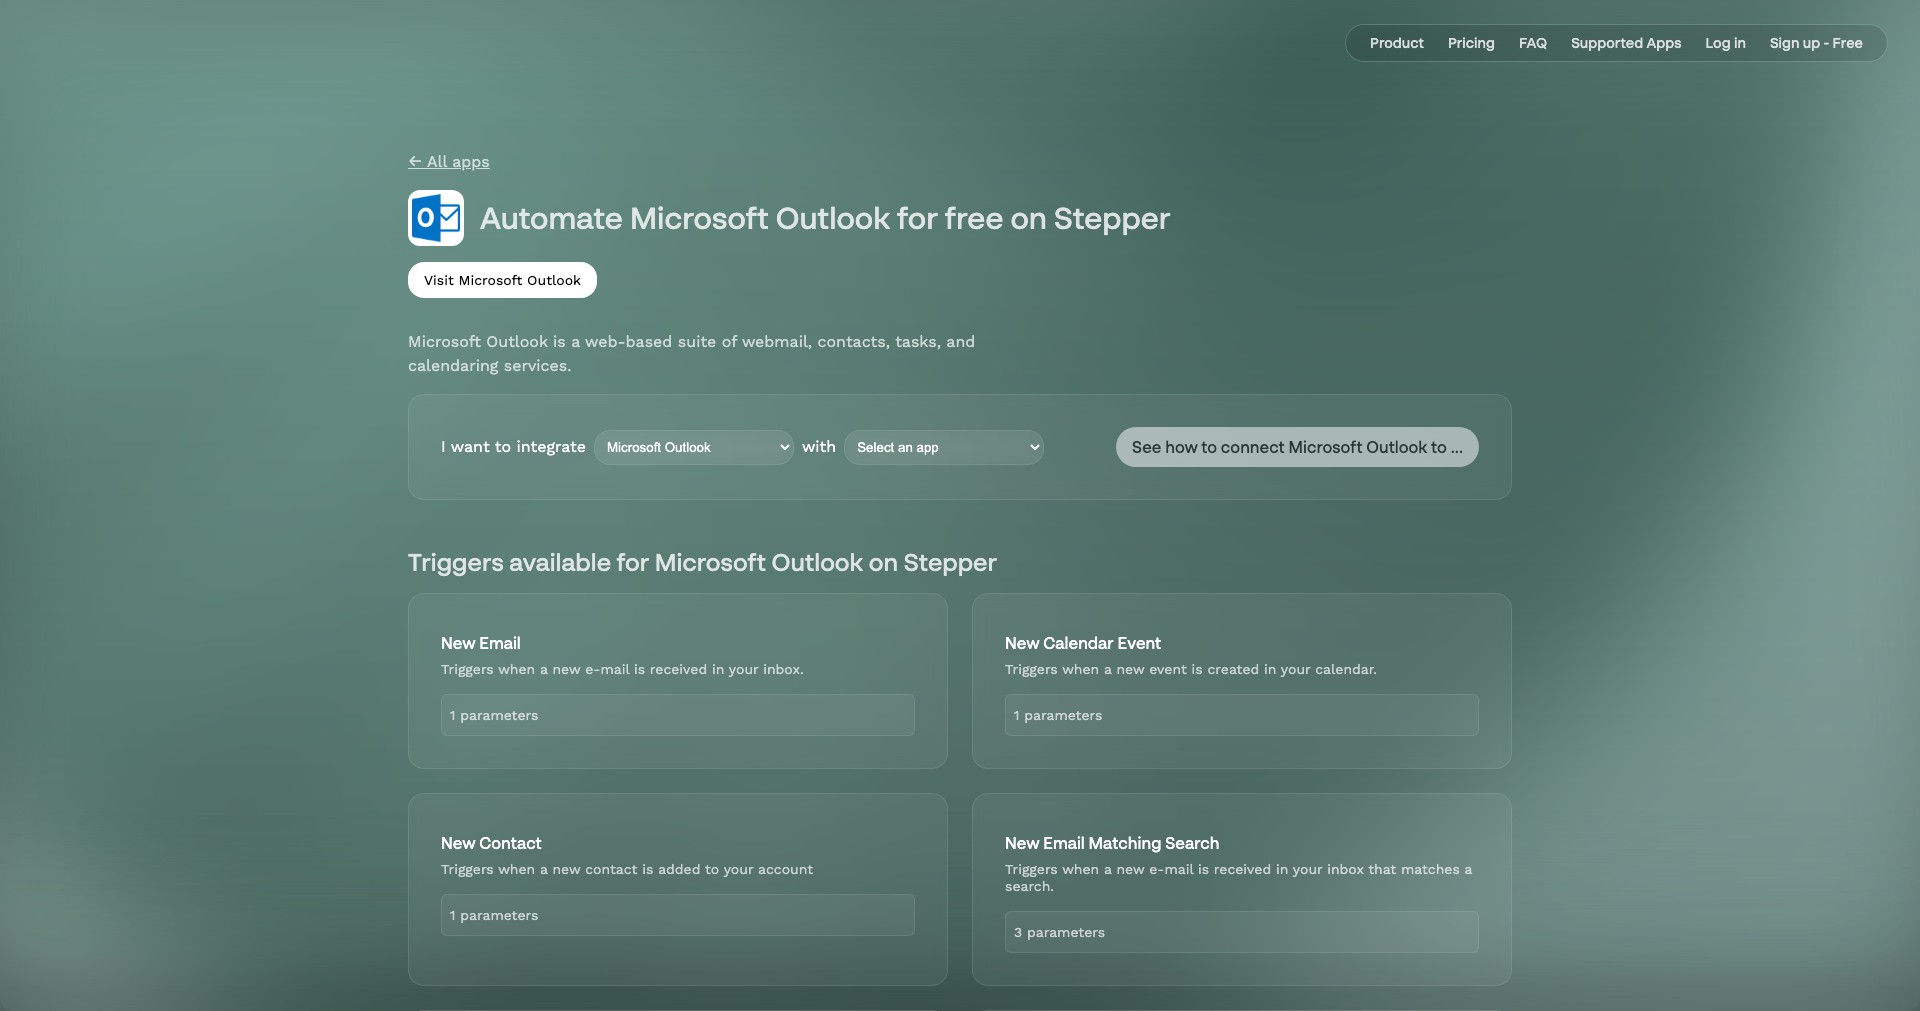
Task: Open the Select an app dropdown
Action: 944,447
